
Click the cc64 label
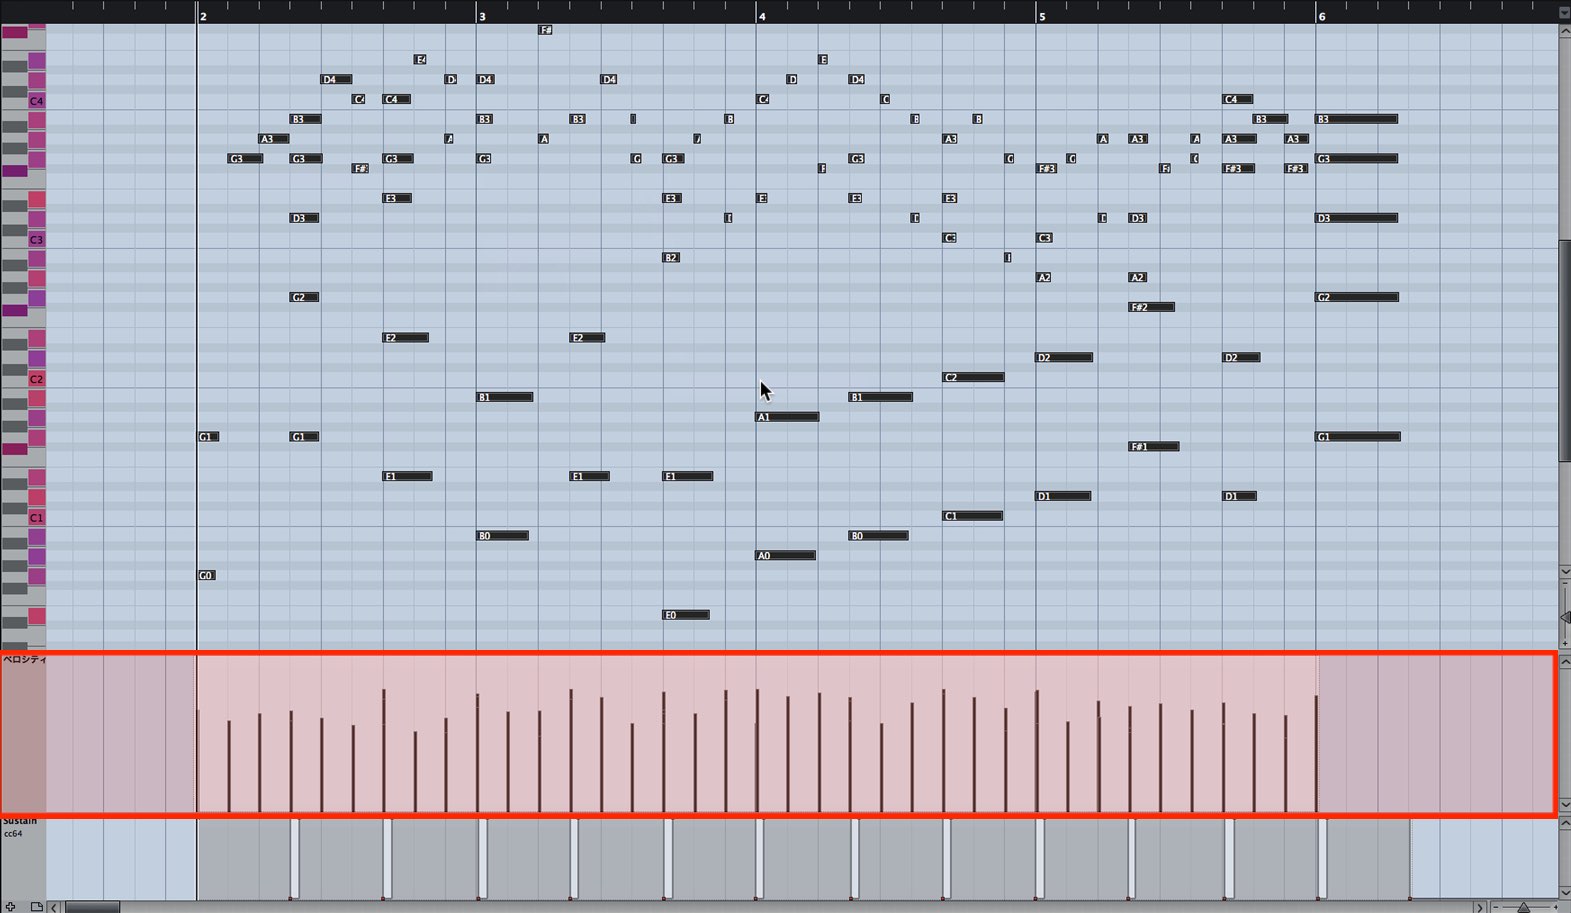pos(12,833)
